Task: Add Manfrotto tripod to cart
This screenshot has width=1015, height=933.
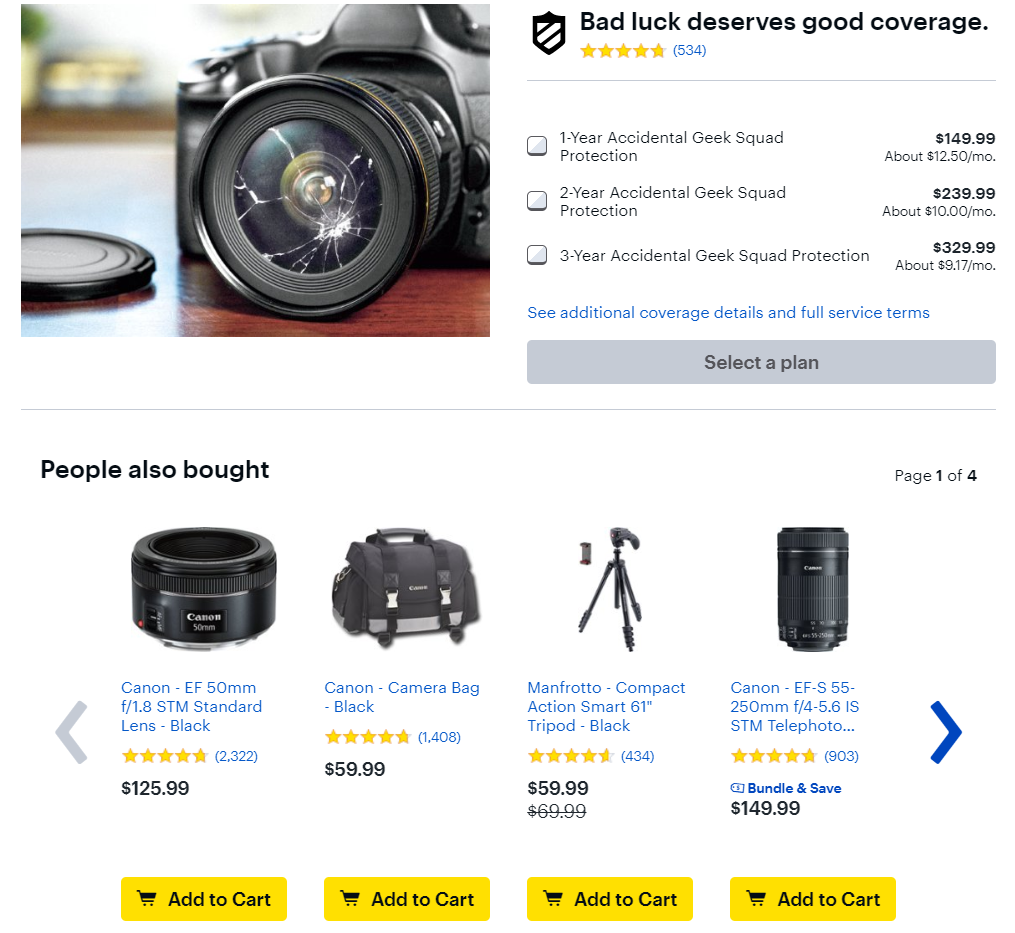Action: point(610,899)
